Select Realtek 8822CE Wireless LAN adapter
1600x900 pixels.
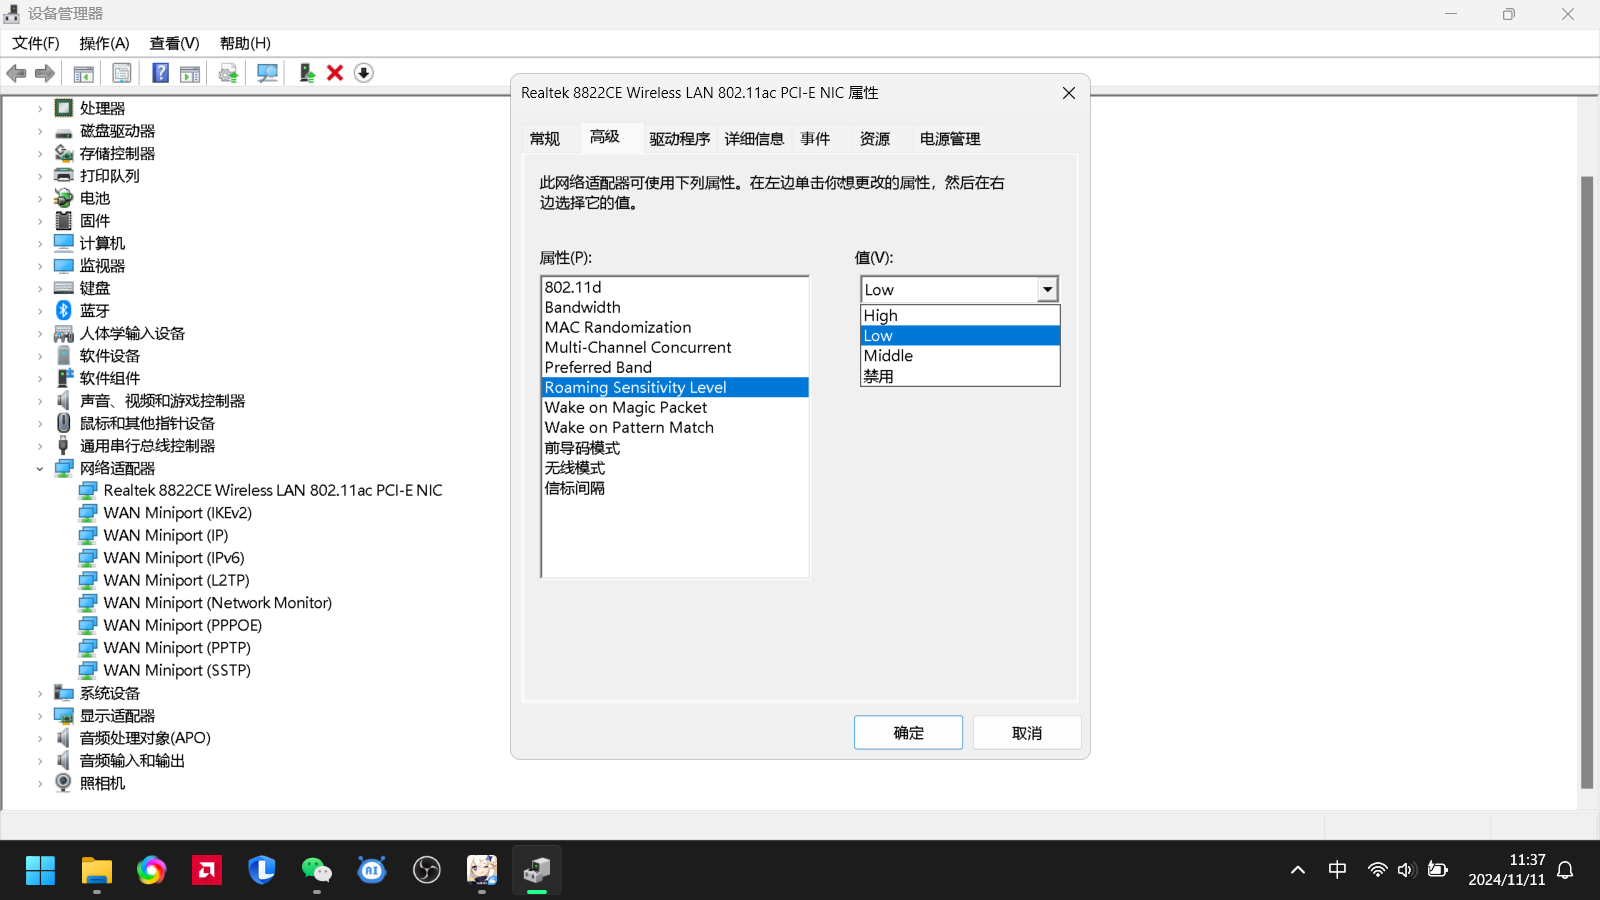[272, 490]
